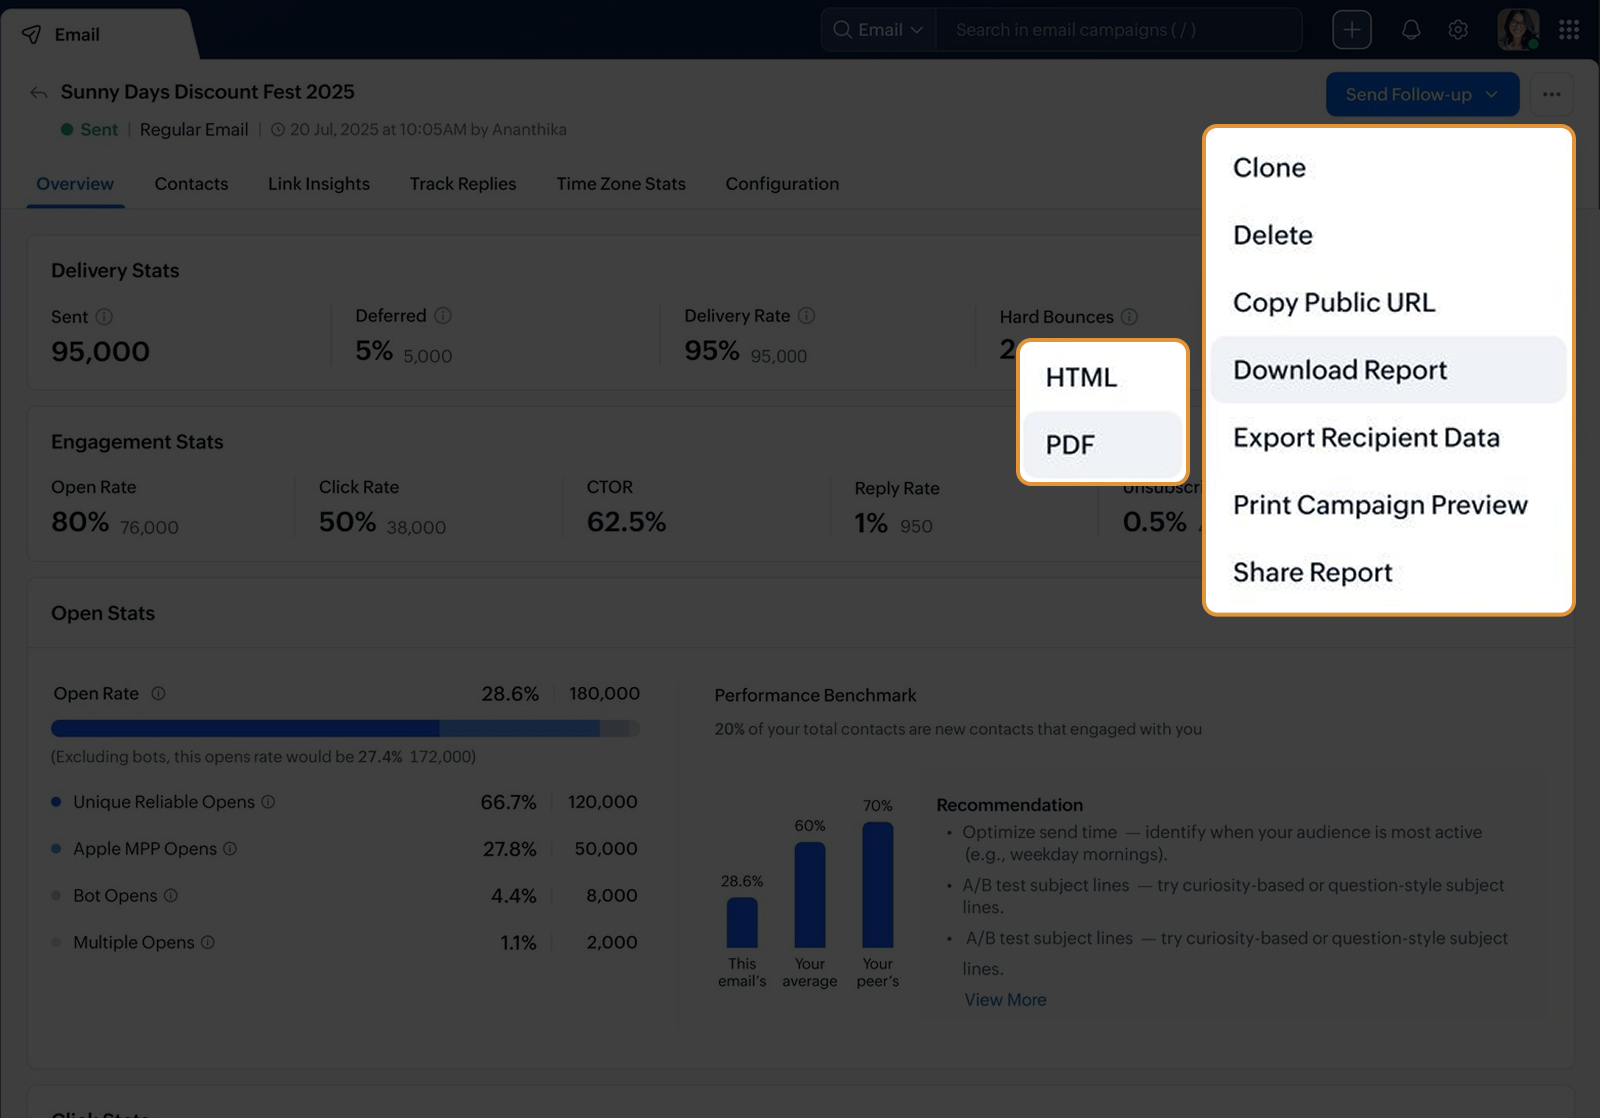The height and width of the screenshot is (1118, 1600).
Task: Click the Your average benchmark bar
Action: pyautogui.click(x=810, y=894)
